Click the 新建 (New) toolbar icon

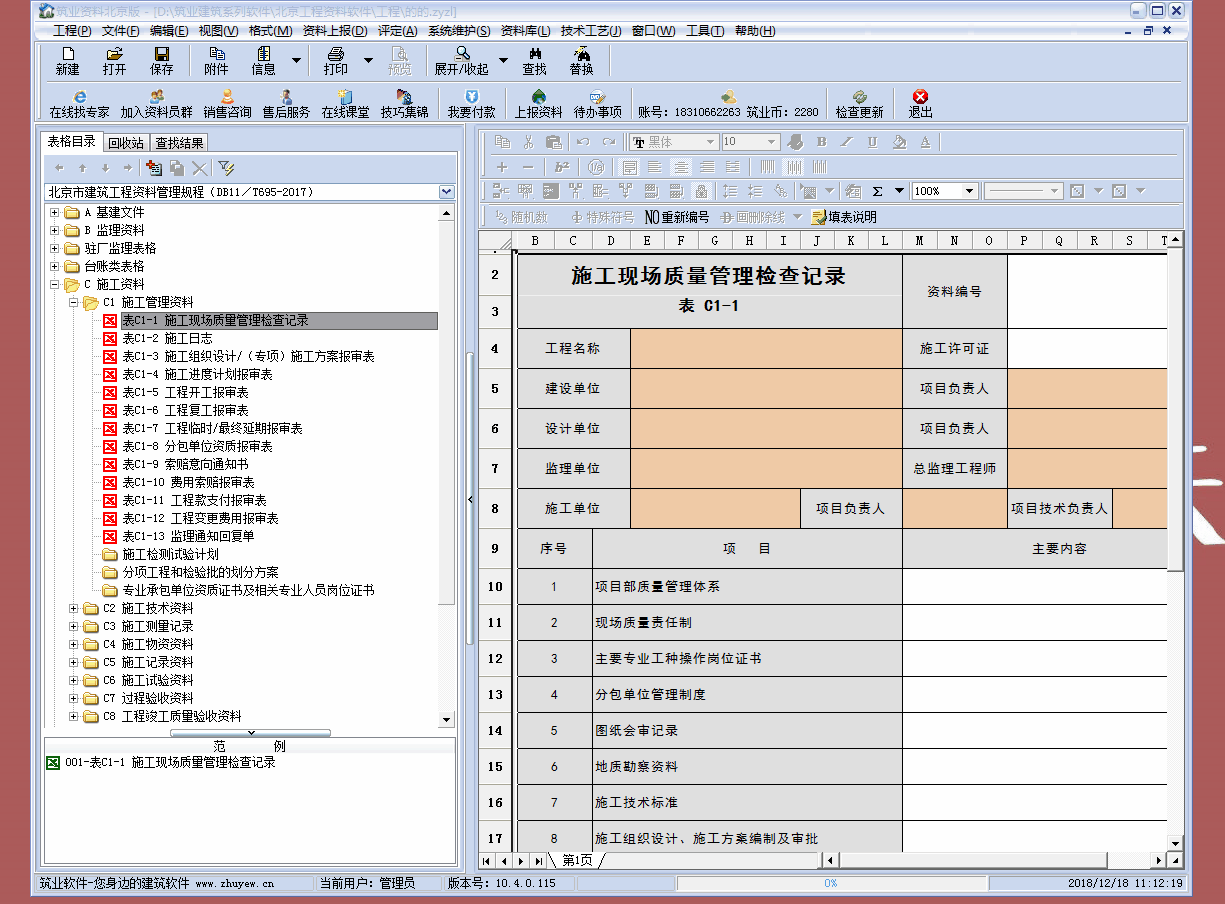pyautogui.click(x=67, y=61)
